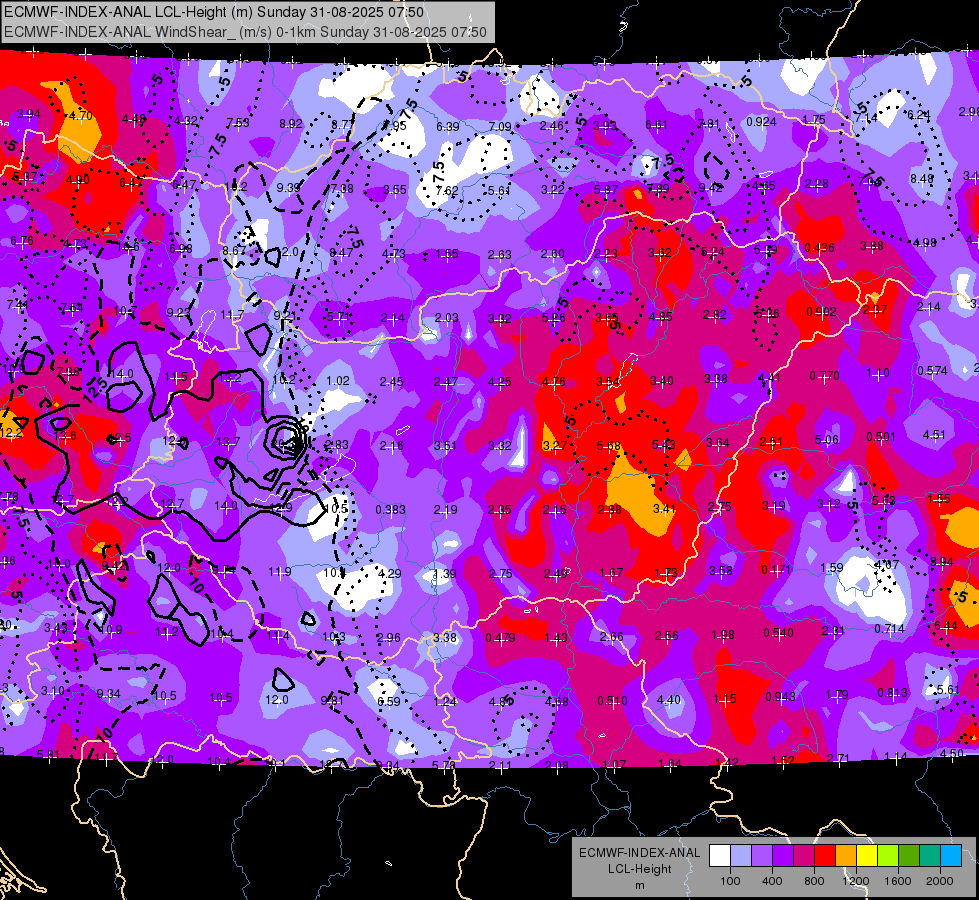Choose the dark green legend swatch
The image size is (979, 900).
[909, 855]
